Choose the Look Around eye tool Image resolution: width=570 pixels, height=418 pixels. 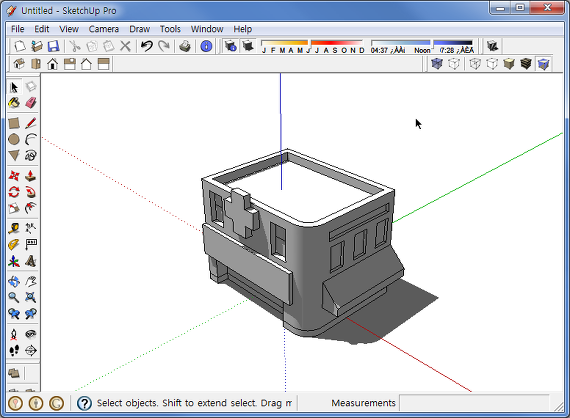coord(31,334)
